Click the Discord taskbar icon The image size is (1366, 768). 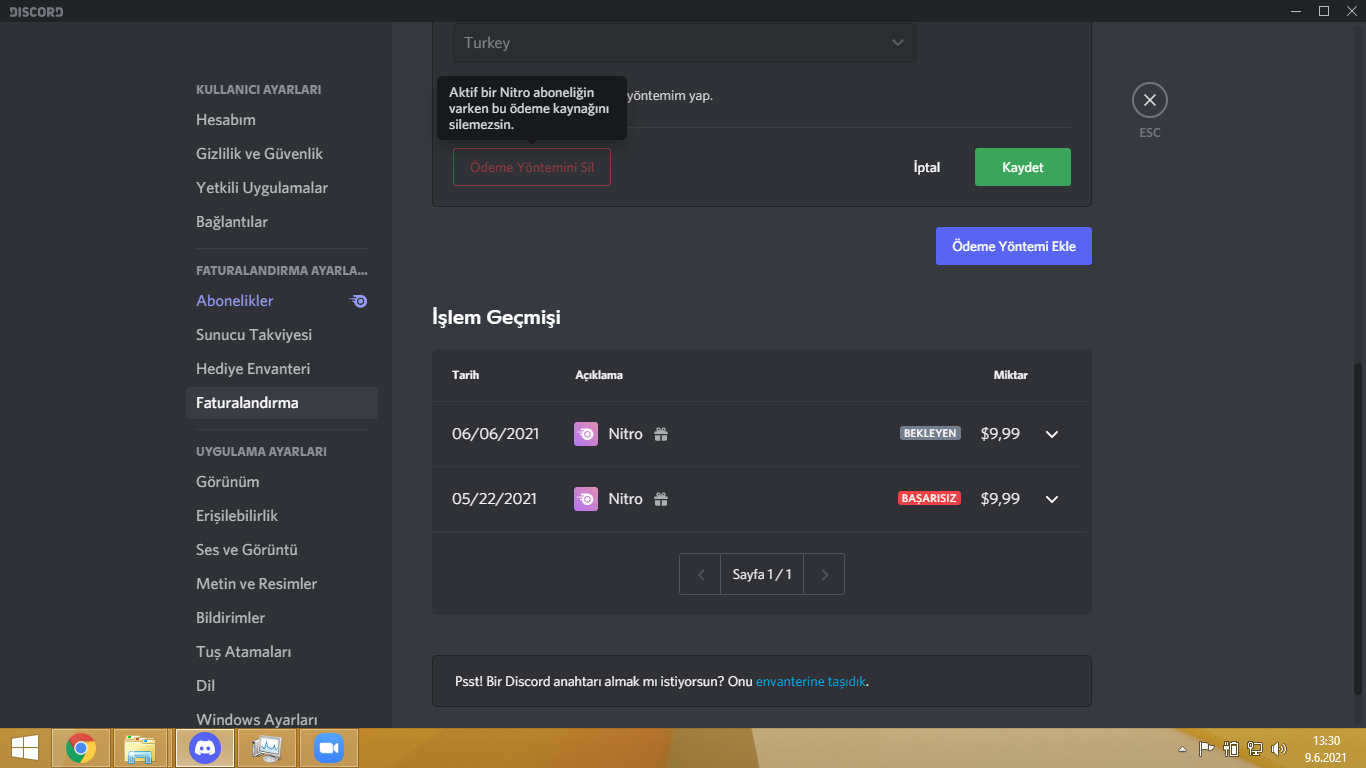pyautogui.click(x=205, y=748)
